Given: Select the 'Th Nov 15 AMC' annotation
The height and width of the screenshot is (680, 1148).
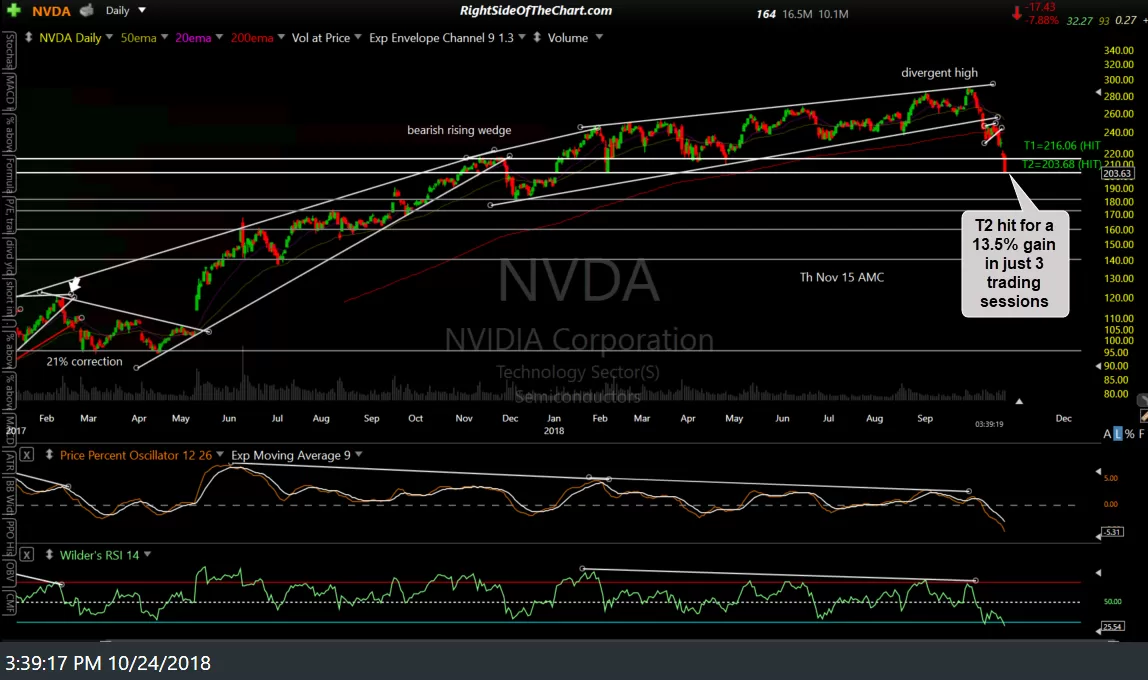Looking at the screenshot, I should coord(842,277).
